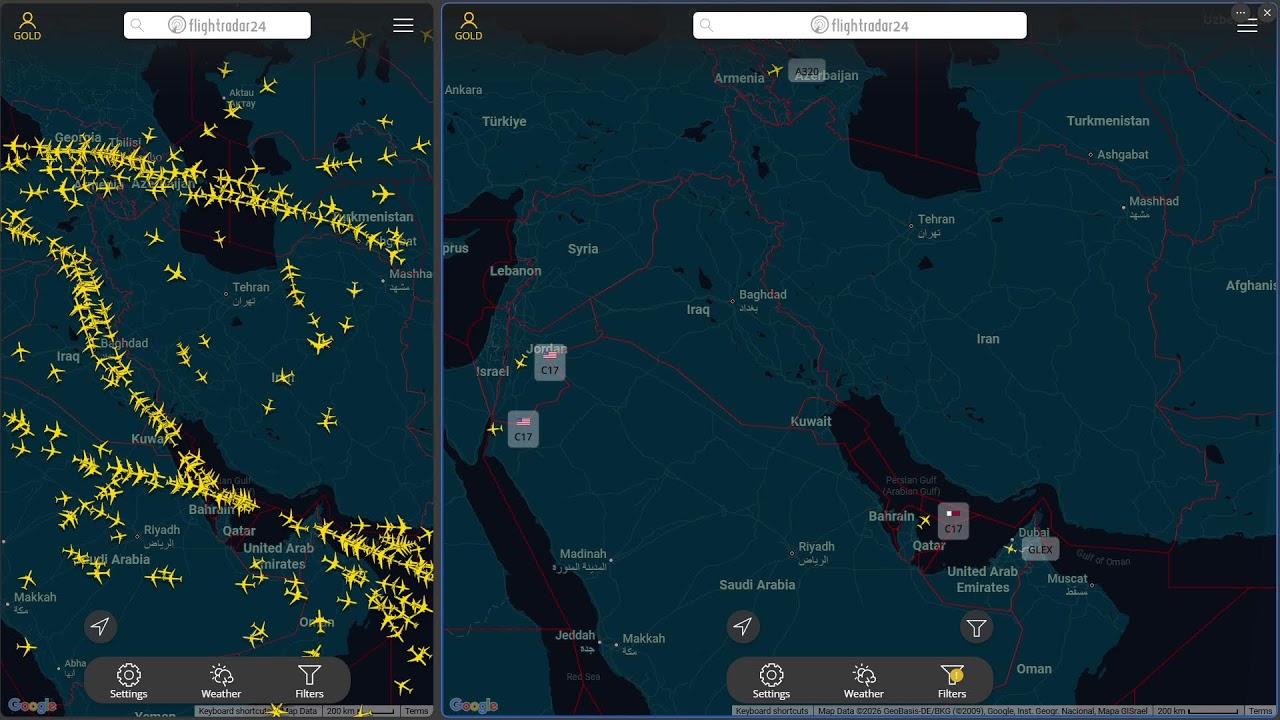Click search field in right flightradar24 window
The width and height of the screenshot is (1280, 720).
(x=860, y=26)
